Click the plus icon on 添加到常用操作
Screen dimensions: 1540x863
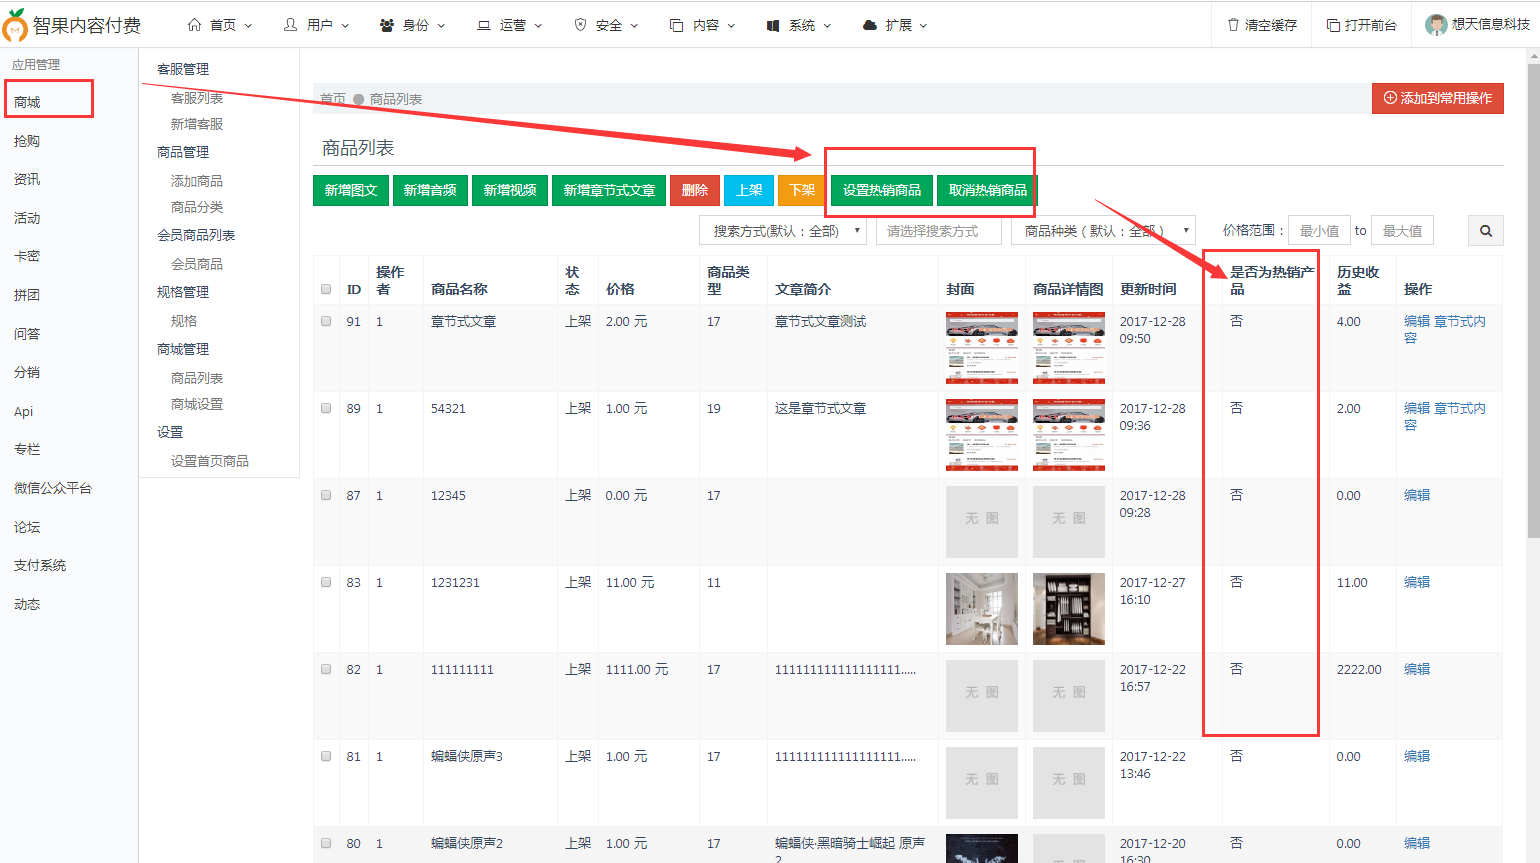(1390, 98)
